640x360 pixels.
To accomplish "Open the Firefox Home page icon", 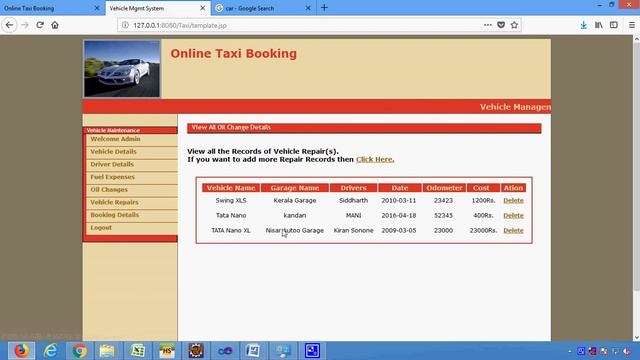I will [x=55, y=25].
